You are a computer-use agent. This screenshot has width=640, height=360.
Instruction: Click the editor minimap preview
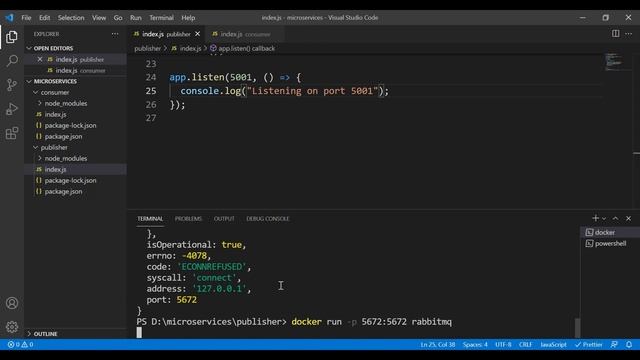coord(613,62)
